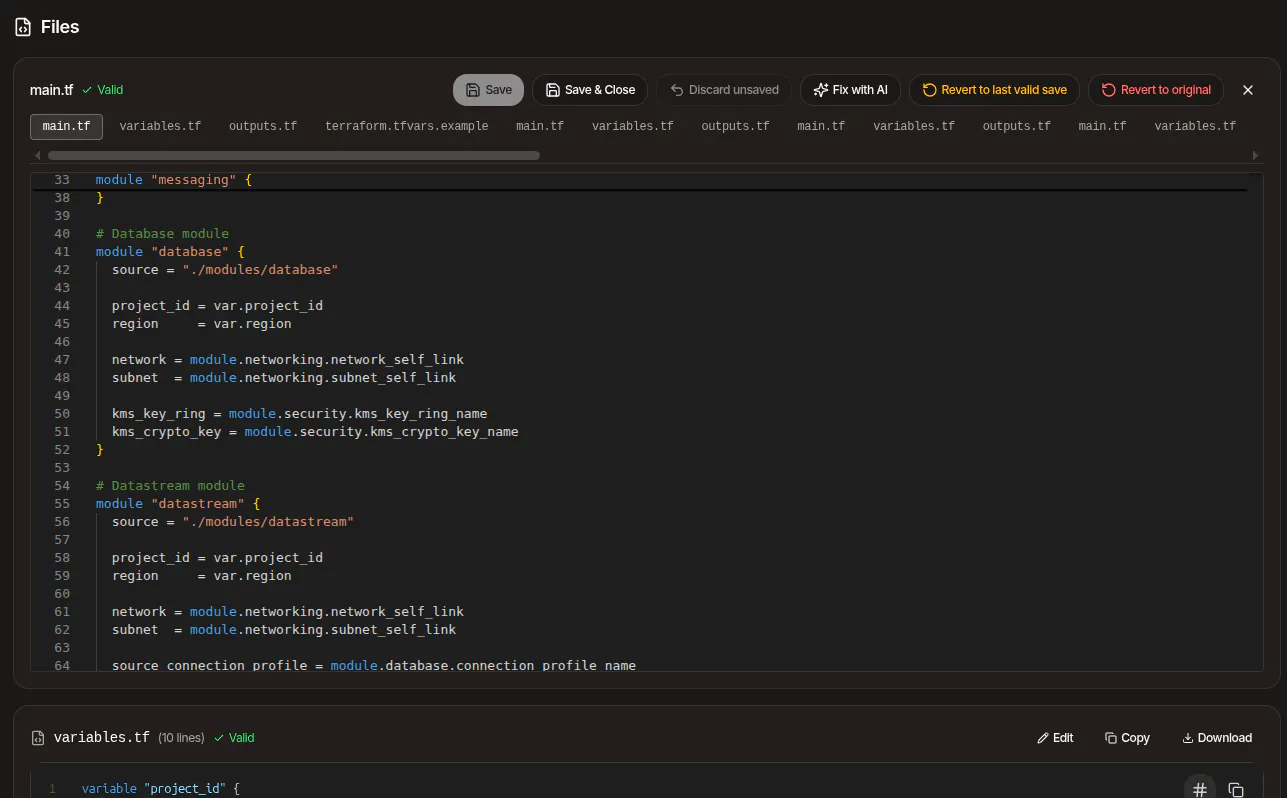Select the first variables.tf tab
Image resolution: width=1287 pixels, height=798 pixels.
point(160,126)
